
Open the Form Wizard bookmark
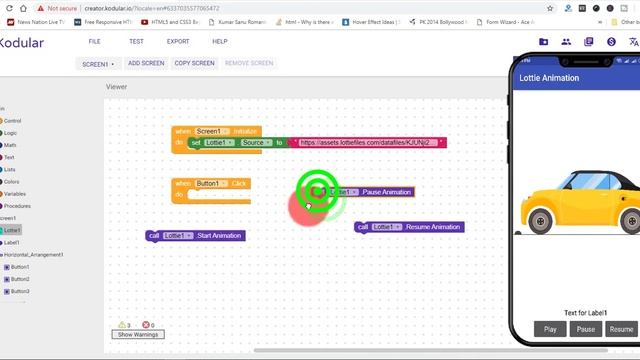pos(505,22)
